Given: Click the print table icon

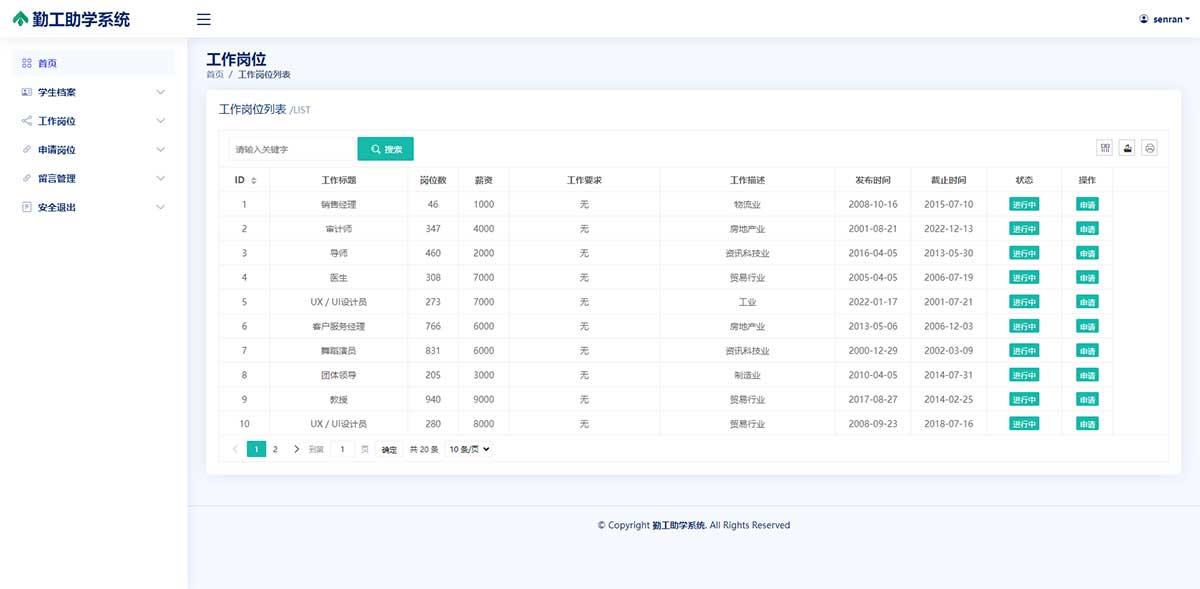Looking at the screenshot, I should pyautogui.click(x=1150, y=148).
